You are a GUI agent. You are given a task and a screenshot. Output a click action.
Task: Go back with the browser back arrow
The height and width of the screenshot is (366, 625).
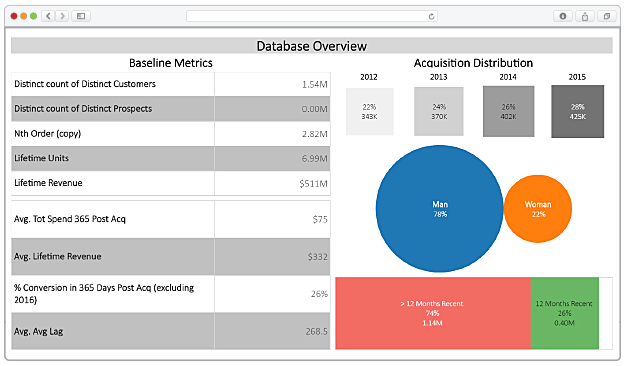(x=48, y=16)
